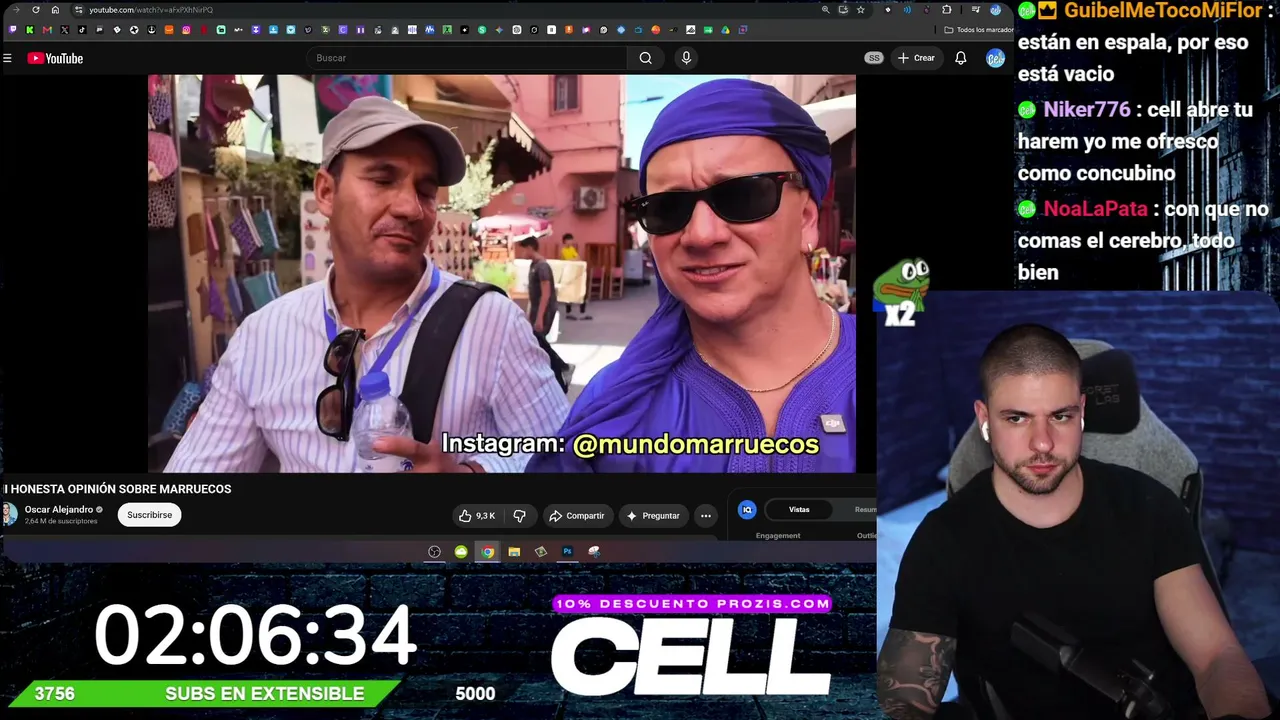Dislike the video with thumbs-down
The width and height of the screenshot is (1280, 720).
click(520, 516)
